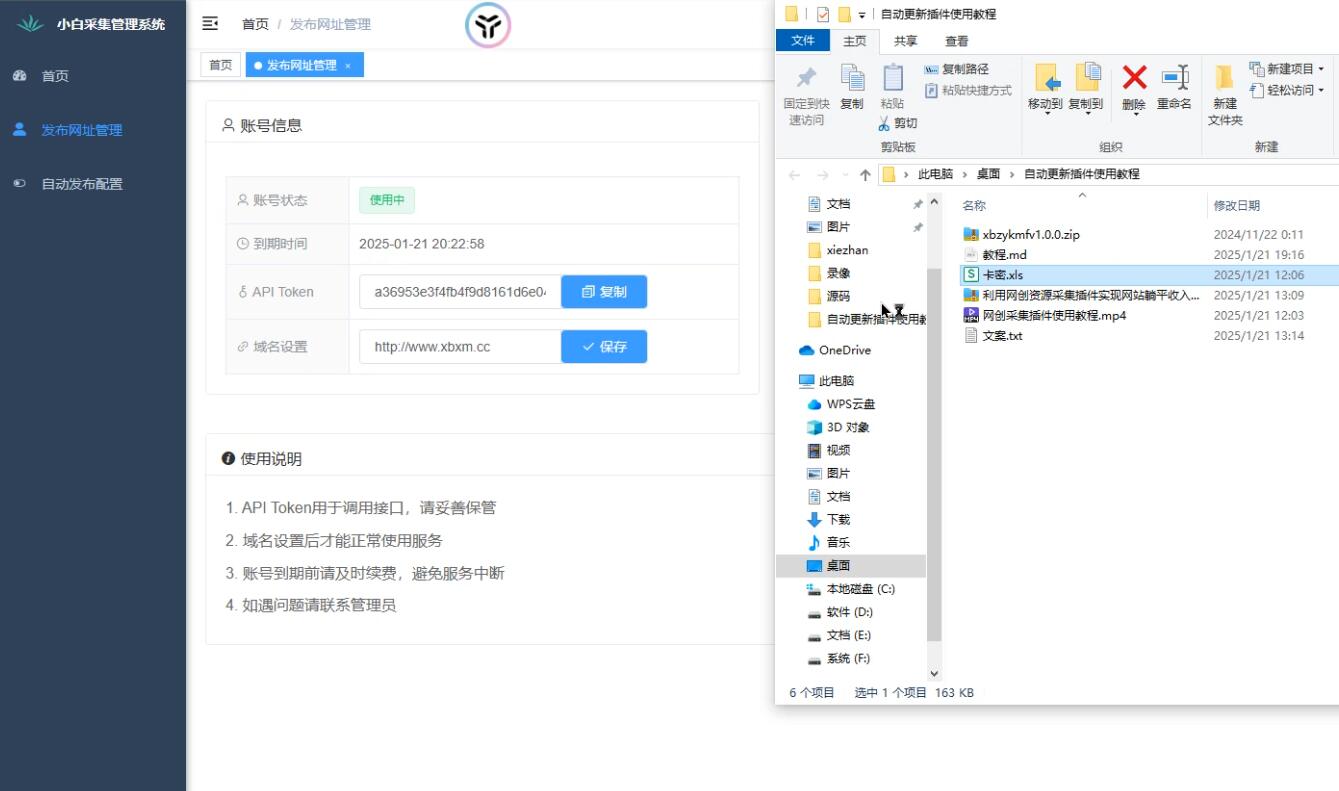The image size is (1339, 791).
Task: Click the 重命名 (Rename) icon
Action: point(1172,88)
